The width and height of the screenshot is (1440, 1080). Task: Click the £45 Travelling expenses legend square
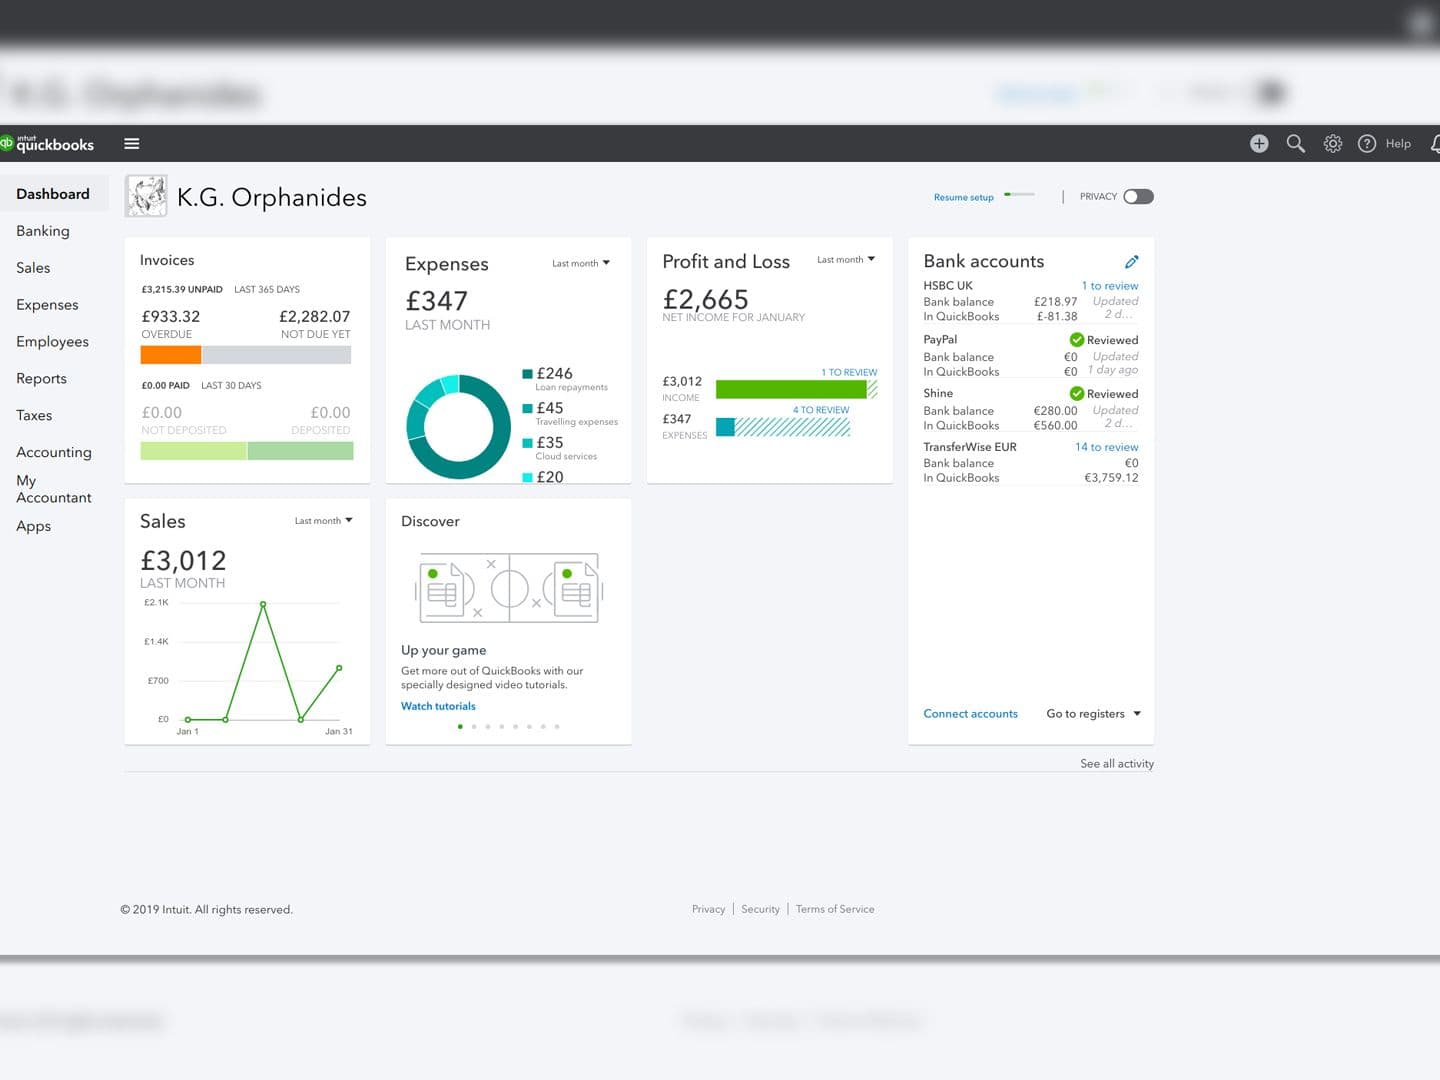527,409
